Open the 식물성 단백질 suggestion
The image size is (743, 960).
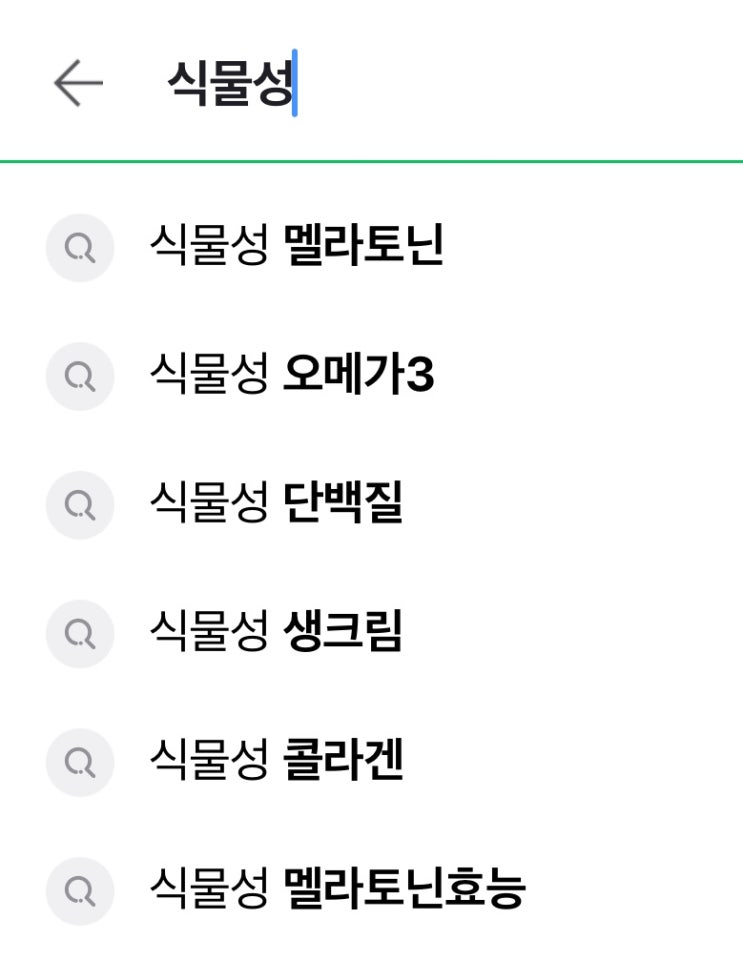click(x=276, y=505)
